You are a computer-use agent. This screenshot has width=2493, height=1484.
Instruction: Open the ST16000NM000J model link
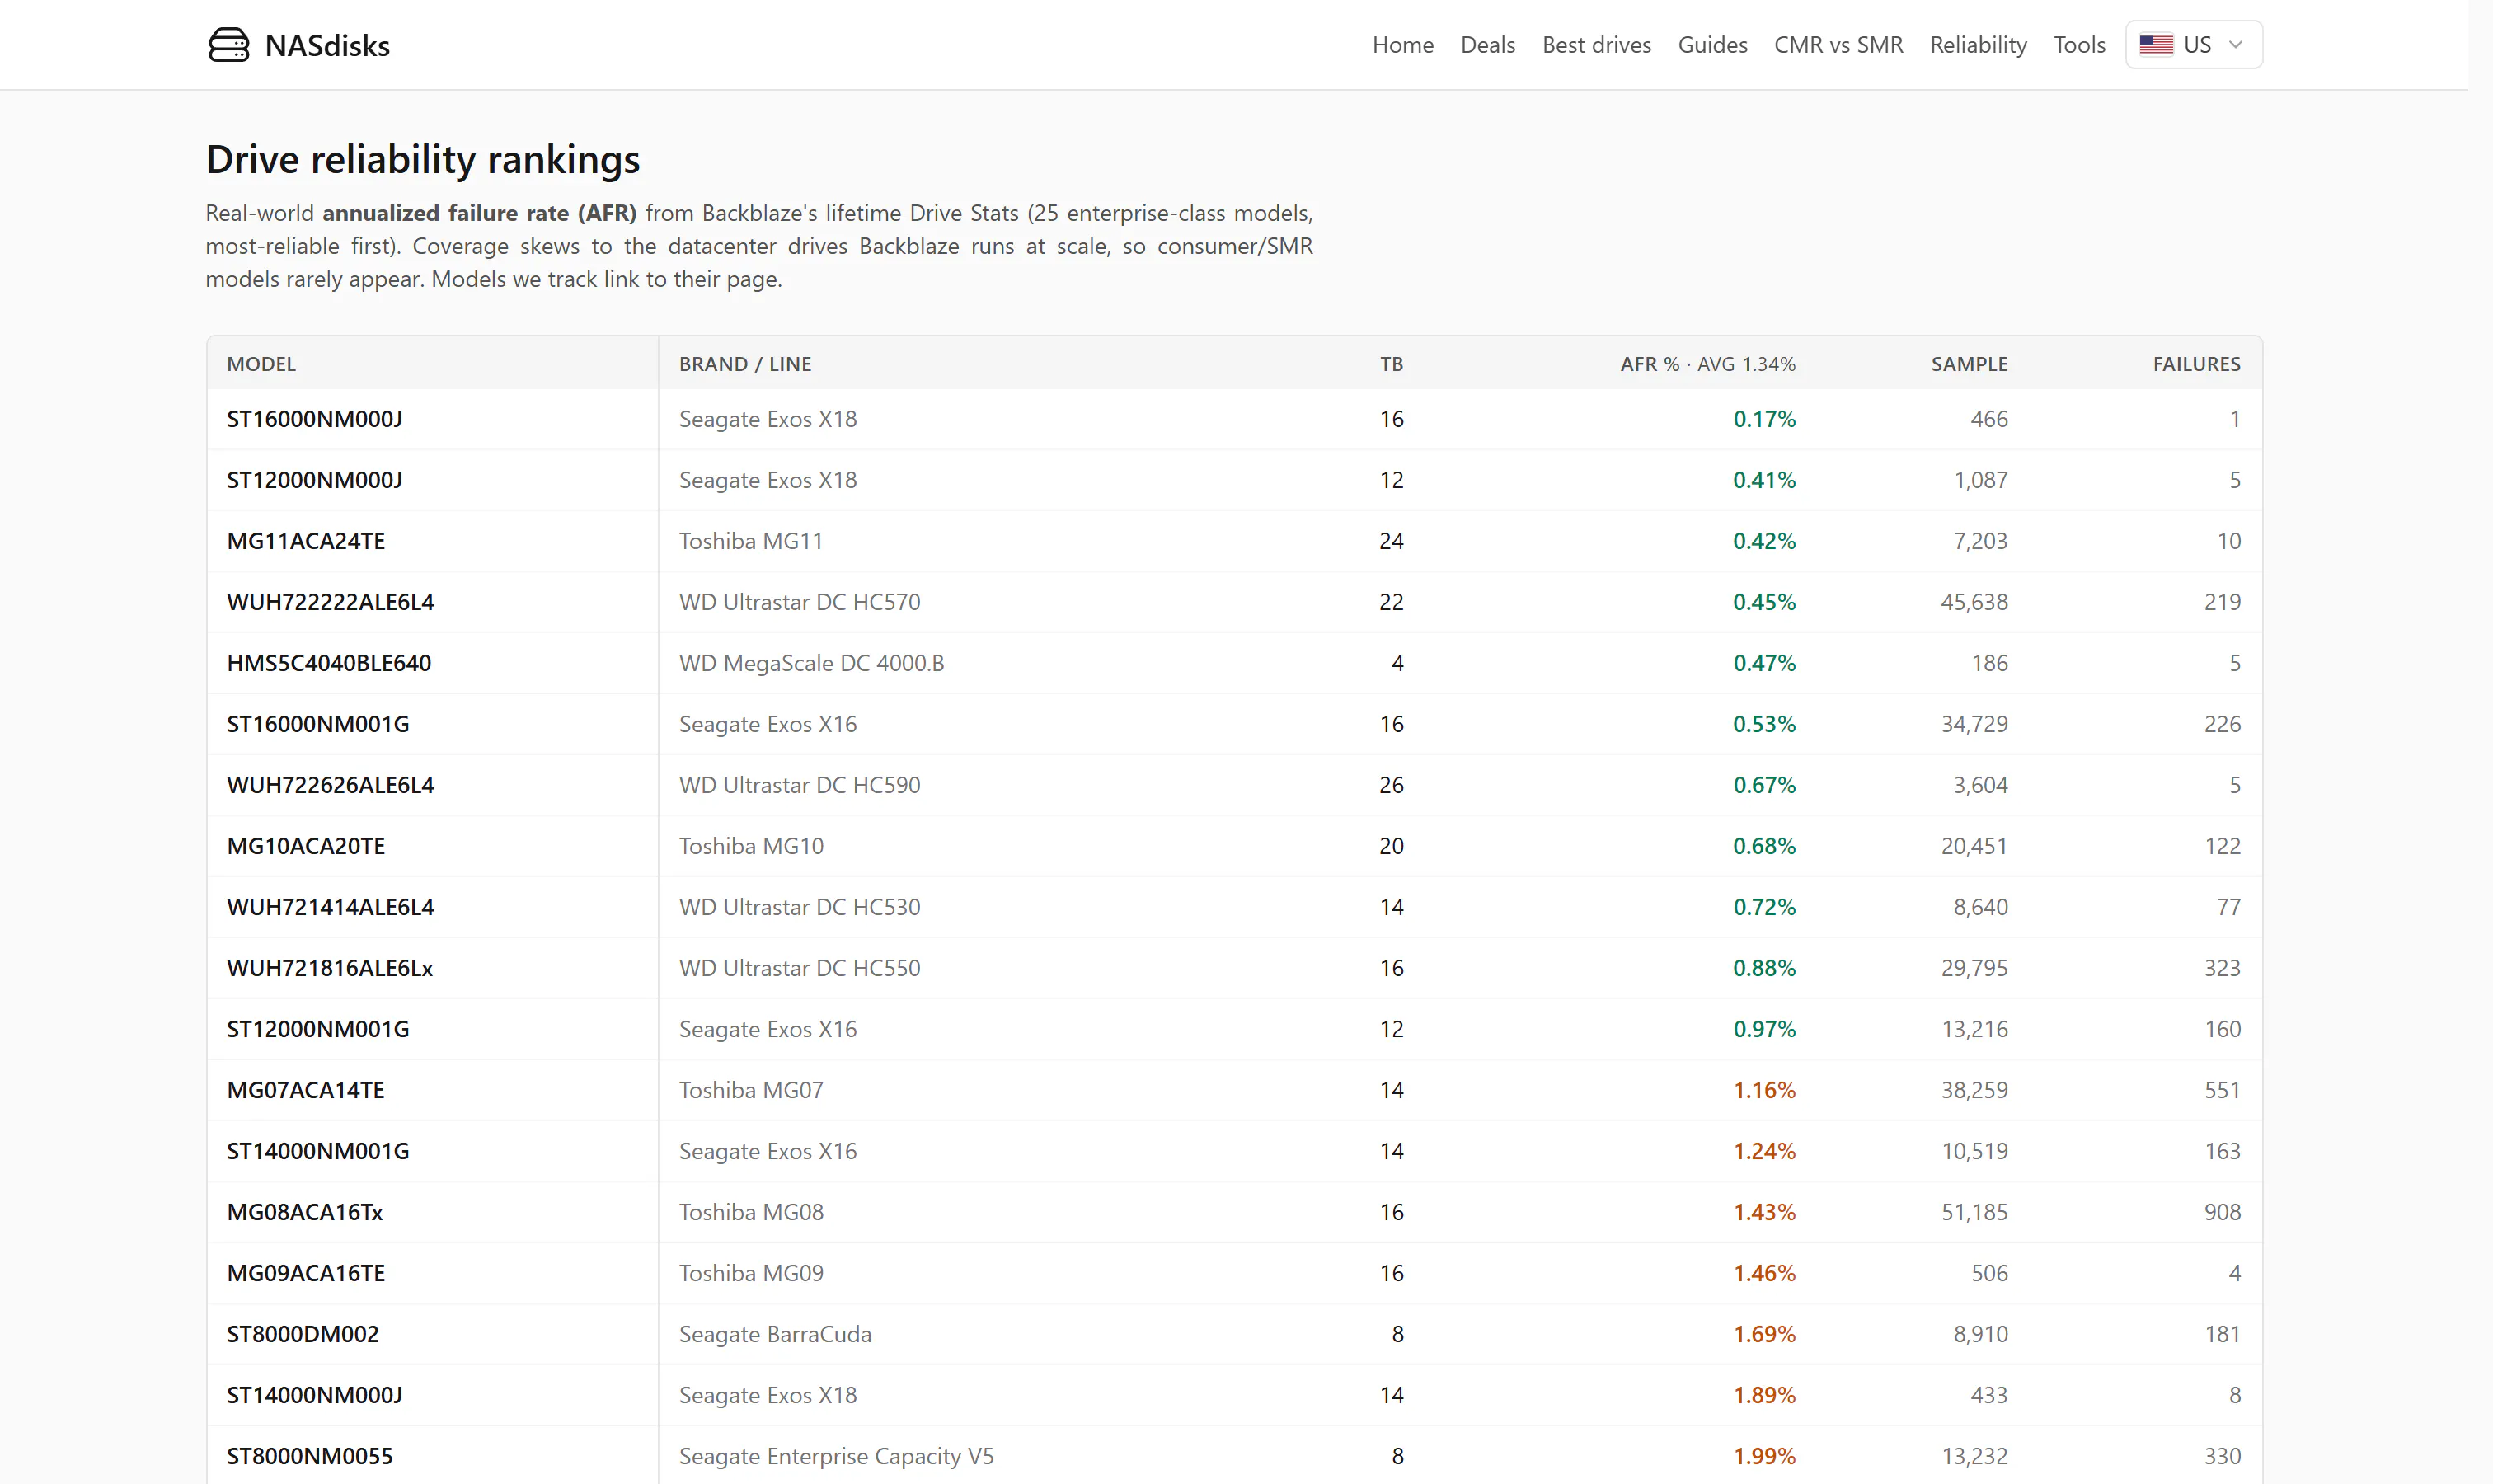[314, 419]
